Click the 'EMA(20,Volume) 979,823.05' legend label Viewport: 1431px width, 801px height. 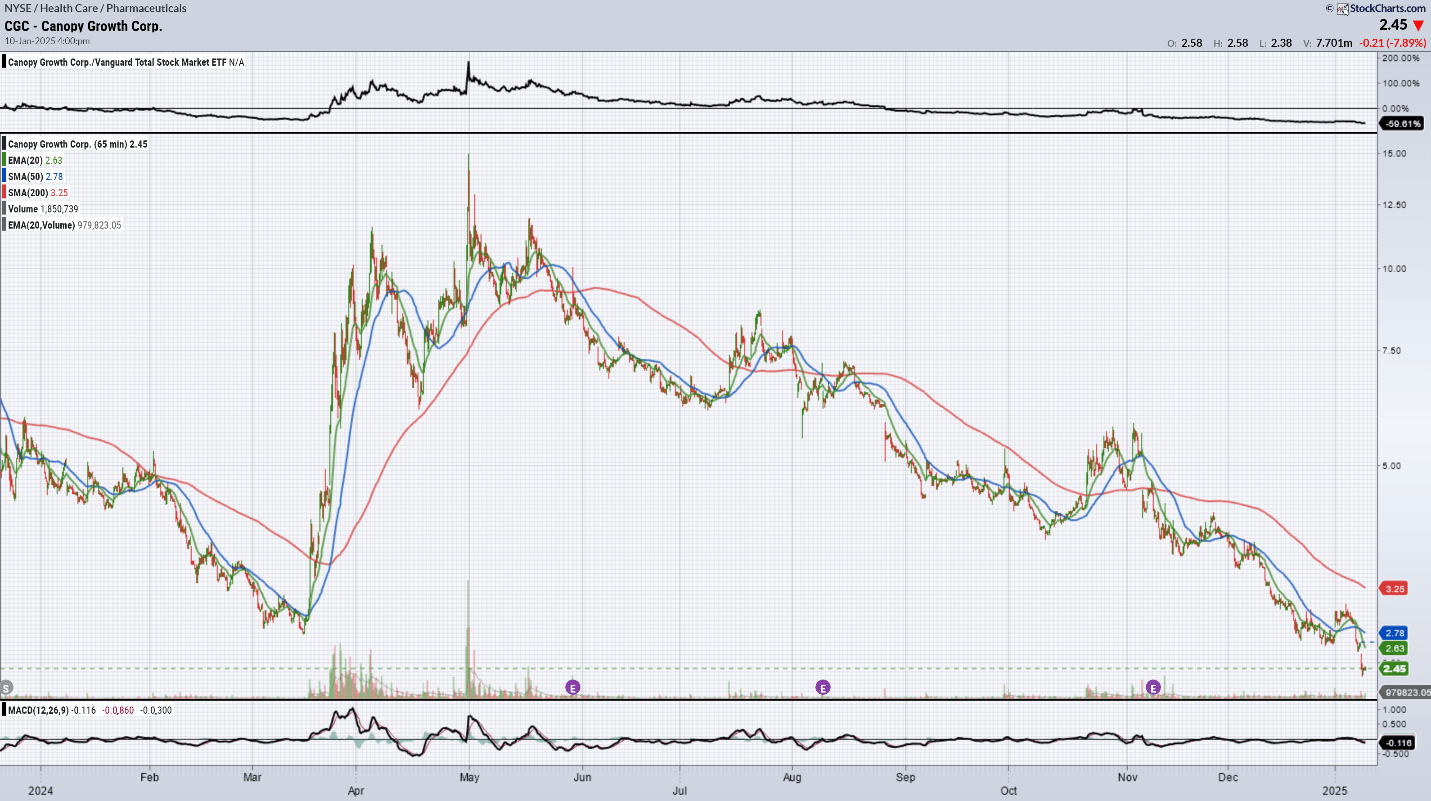click(x=65, y=224)
